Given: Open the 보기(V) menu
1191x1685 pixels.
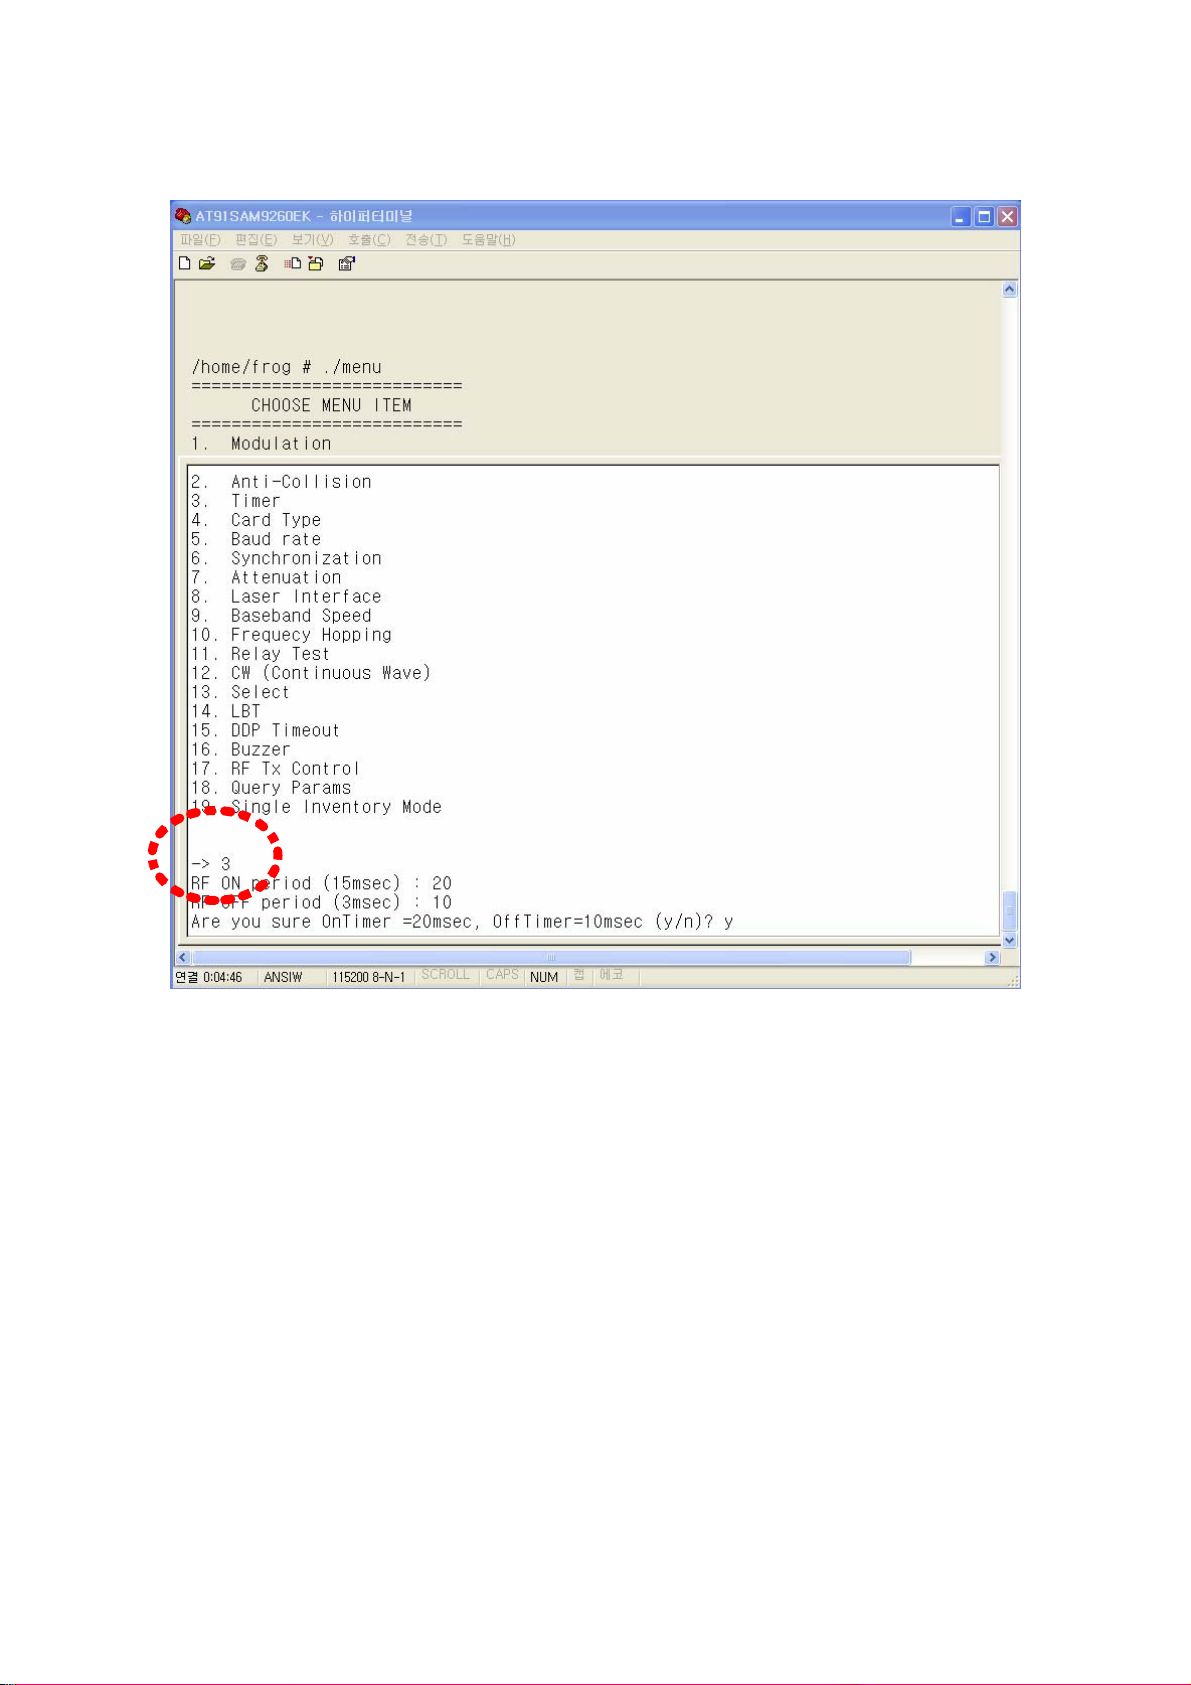Looking at the screenshot, I should coord(312,240).
